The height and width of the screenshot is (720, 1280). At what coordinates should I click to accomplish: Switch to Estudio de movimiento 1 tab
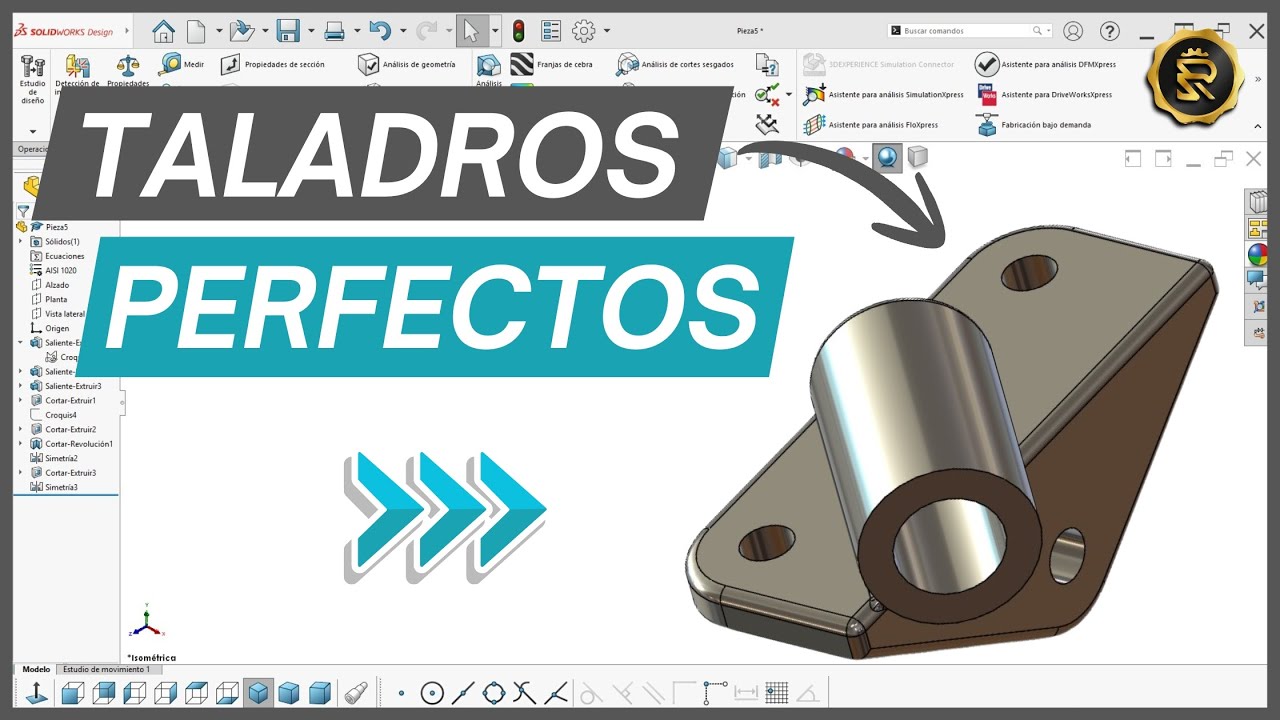(107, 669)
